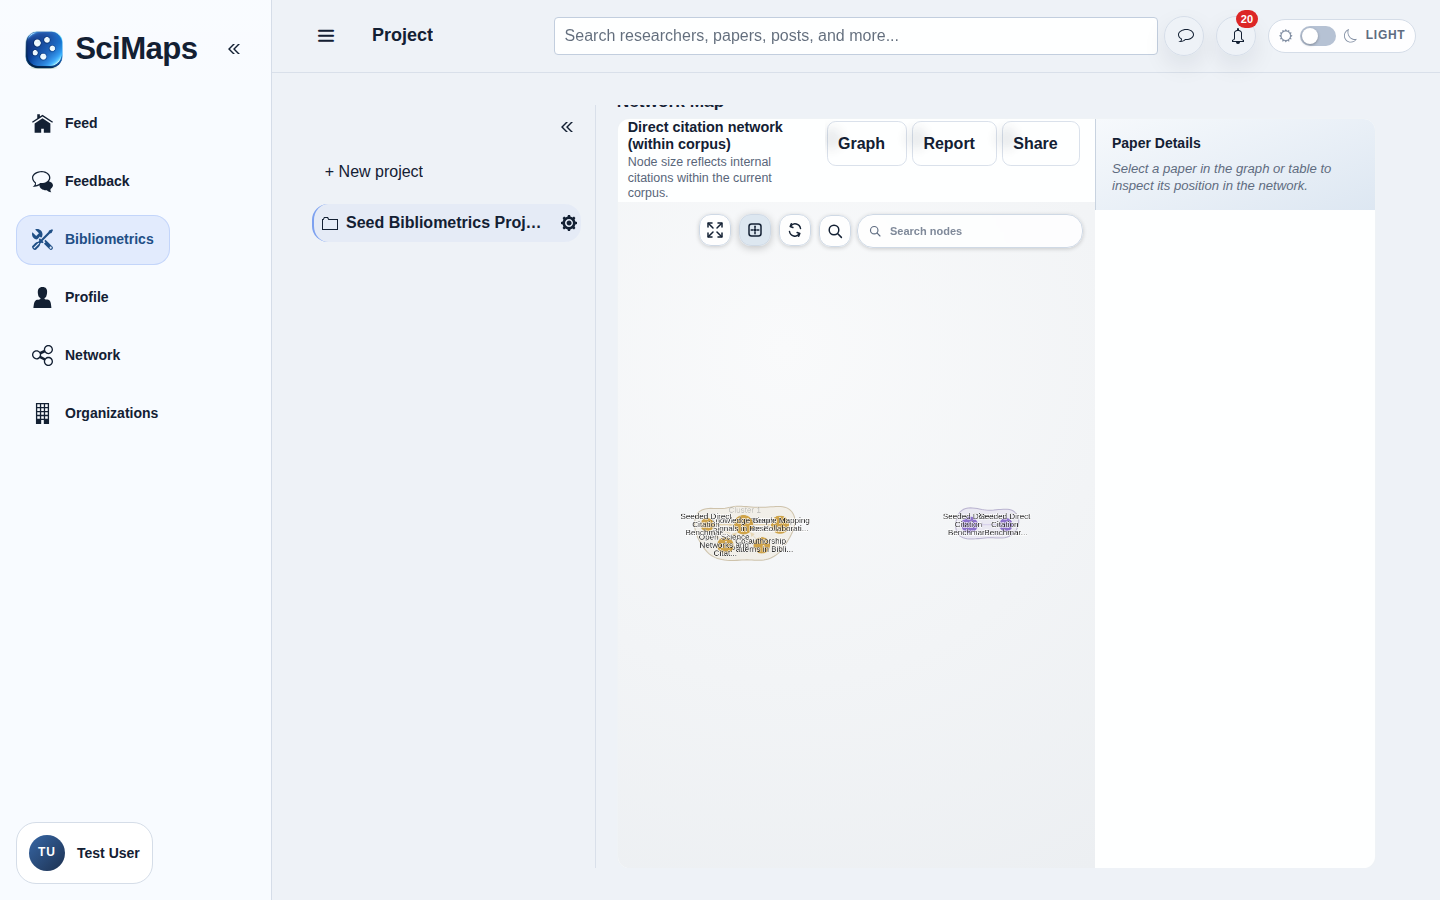Click the Organizations building icon
Screen dimensions: 1440x900
click(42, 413)
